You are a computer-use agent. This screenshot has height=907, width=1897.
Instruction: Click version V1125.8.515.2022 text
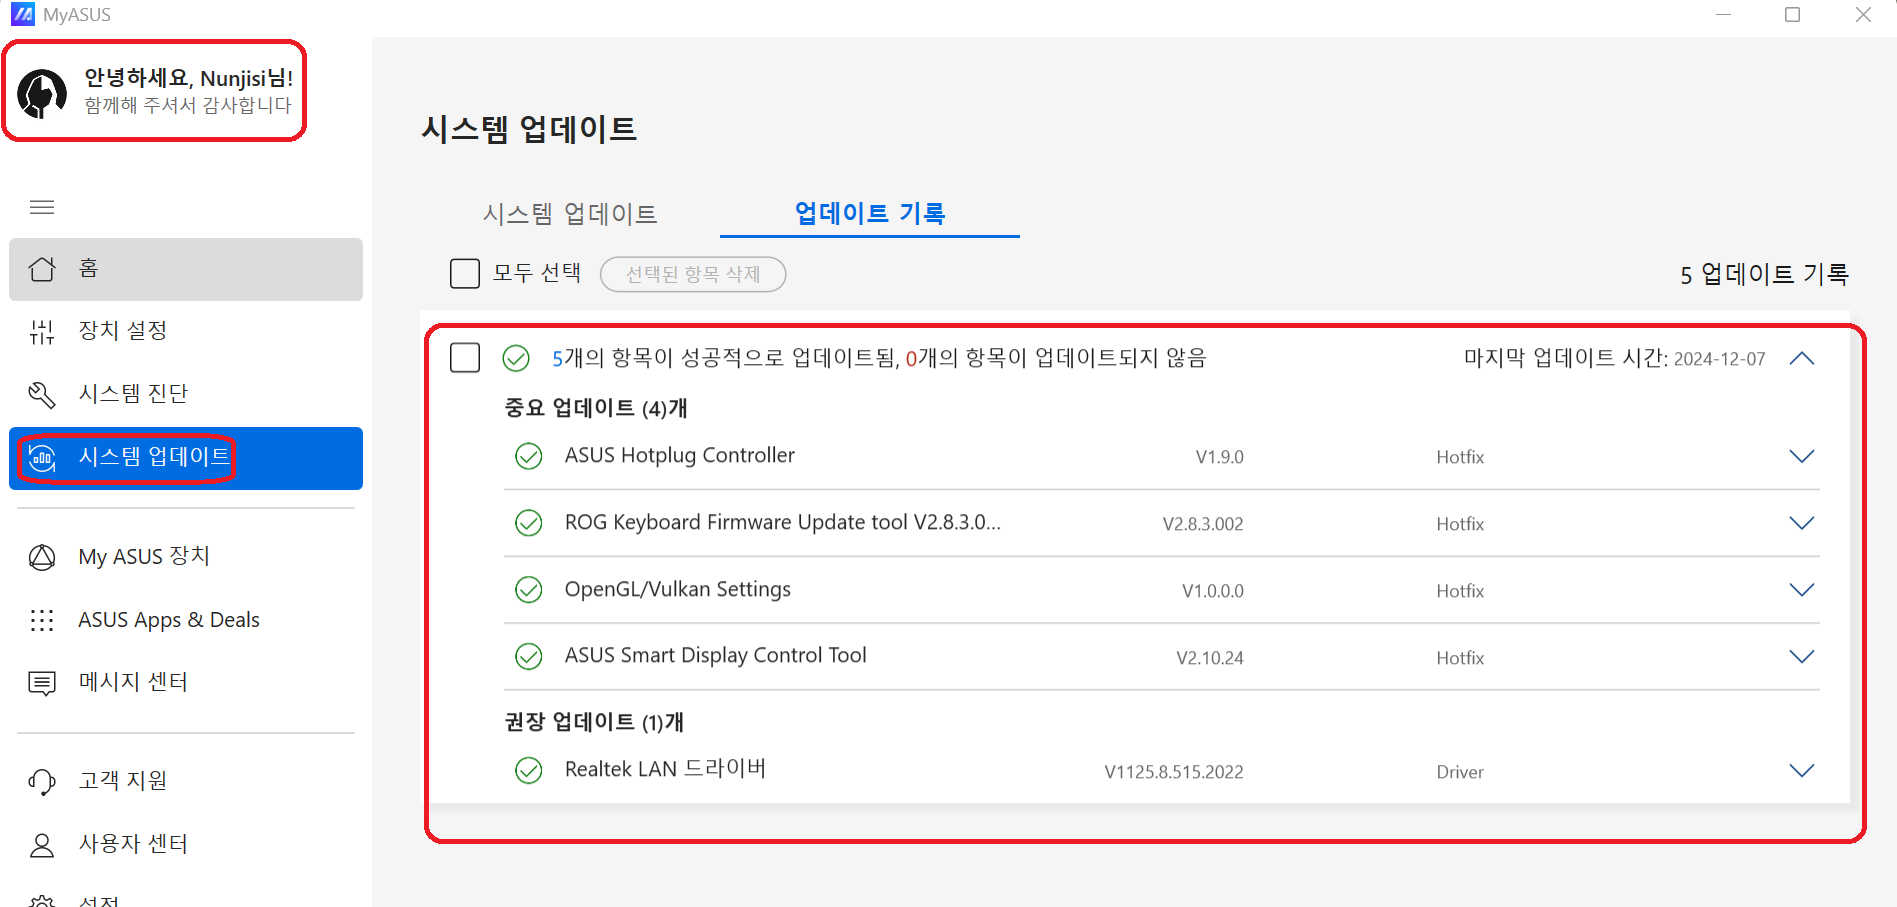tap(1174, 772)
